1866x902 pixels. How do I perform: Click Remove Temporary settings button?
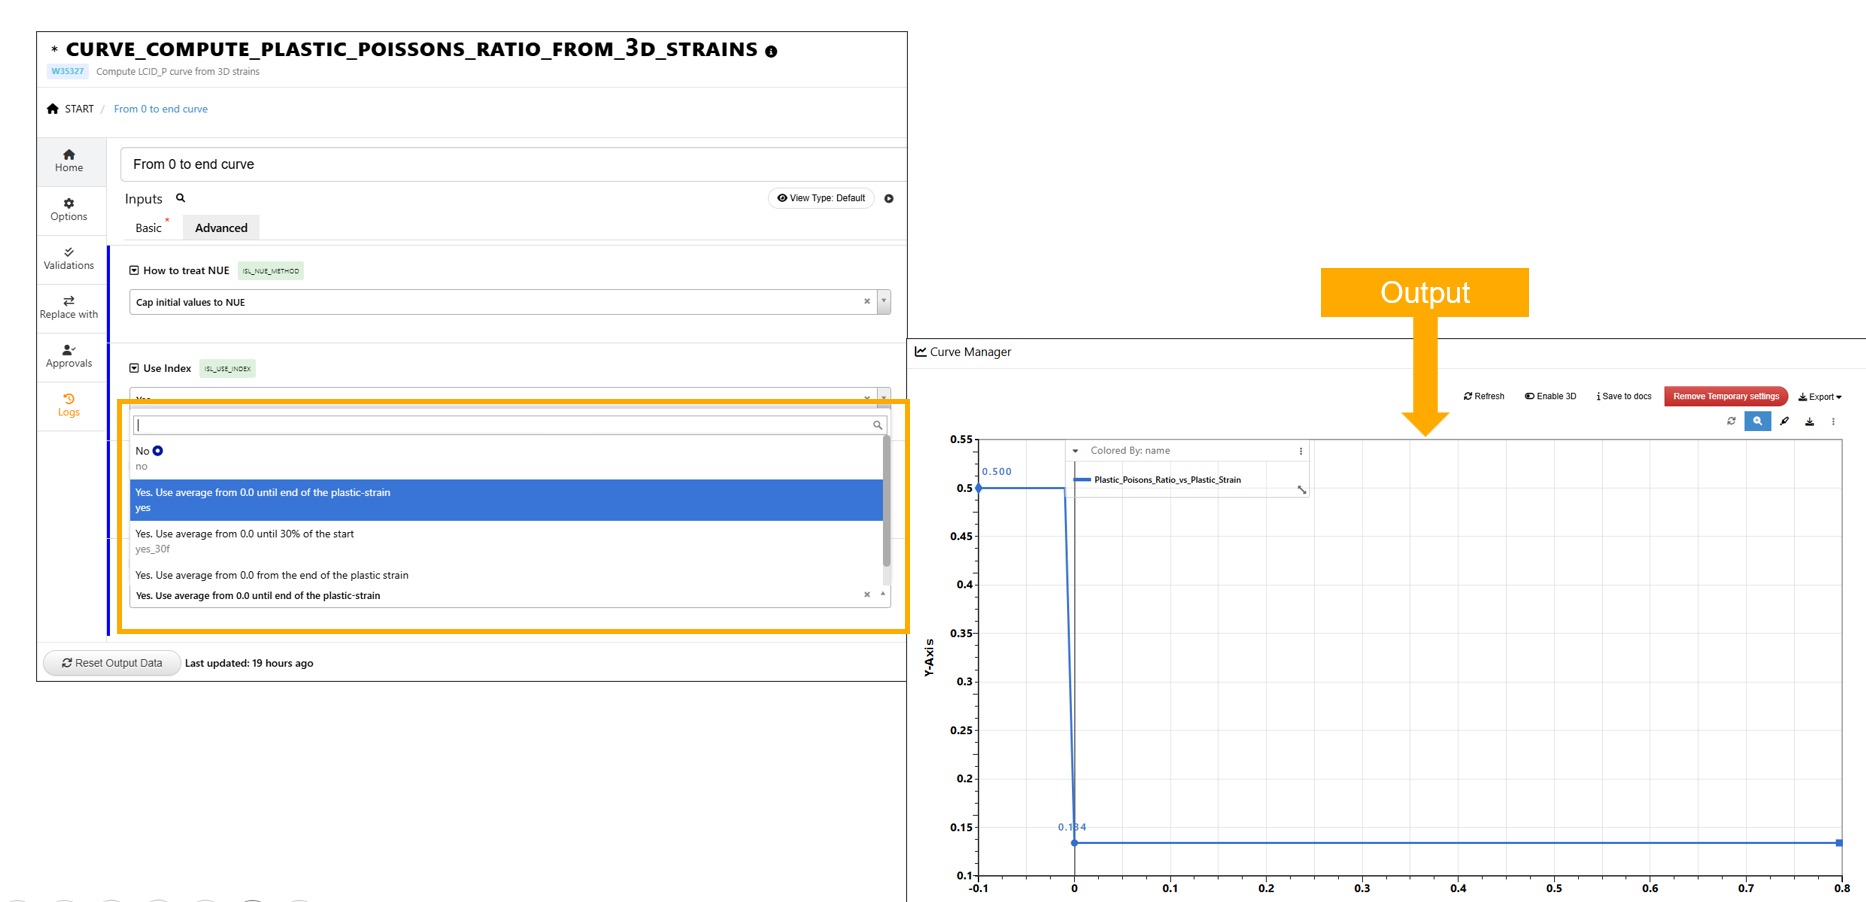[x=1725, y=397]
